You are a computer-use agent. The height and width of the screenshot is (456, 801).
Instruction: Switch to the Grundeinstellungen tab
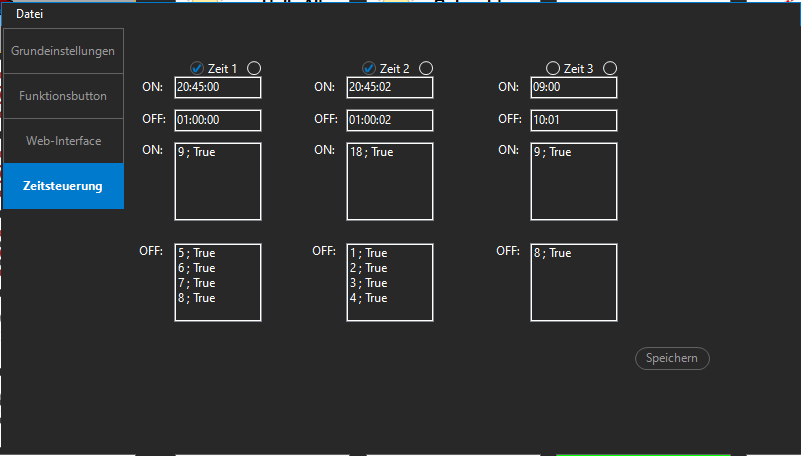(63, 50)
